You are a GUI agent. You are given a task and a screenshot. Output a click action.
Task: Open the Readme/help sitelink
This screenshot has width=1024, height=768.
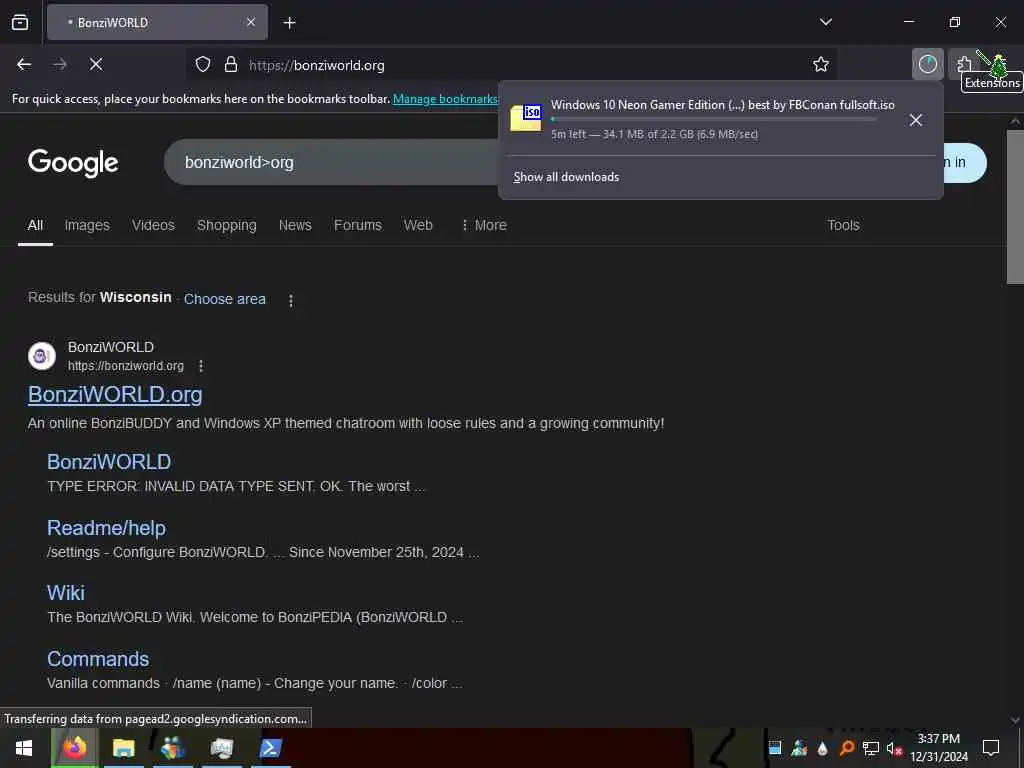pos(106,528)
